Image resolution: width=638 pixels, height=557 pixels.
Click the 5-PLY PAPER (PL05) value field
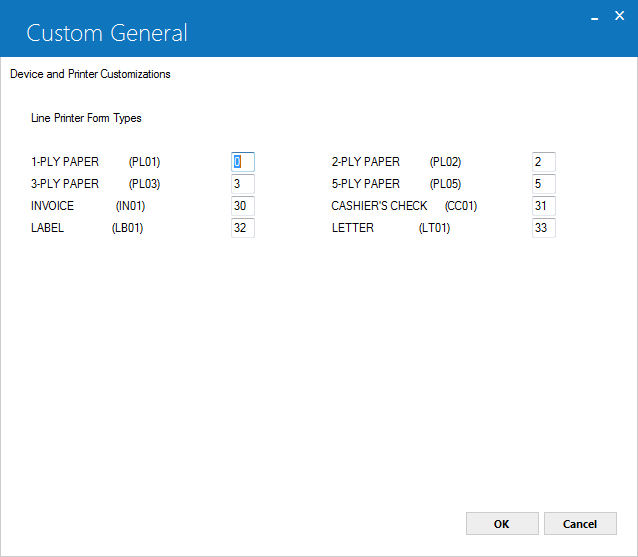click(x=544, y=184)
